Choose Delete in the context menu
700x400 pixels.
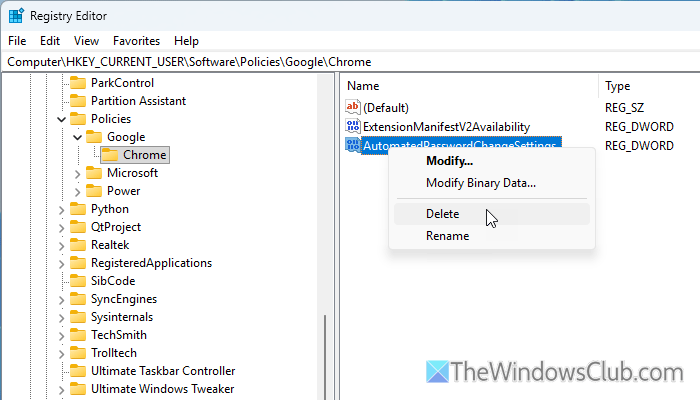492,214
